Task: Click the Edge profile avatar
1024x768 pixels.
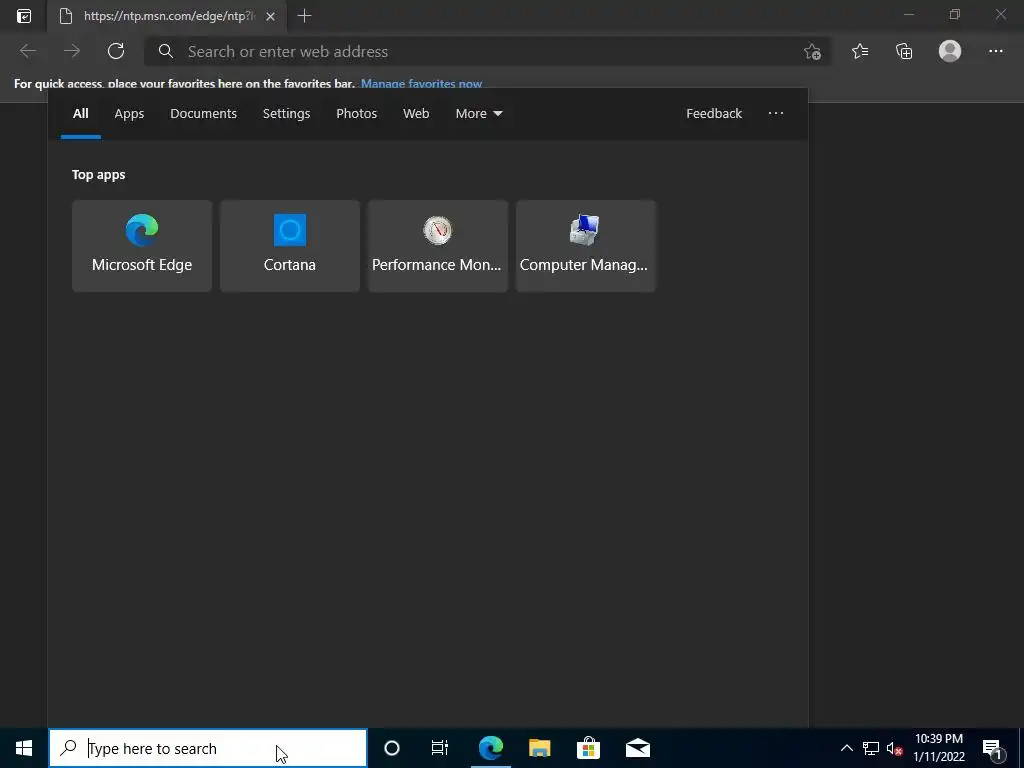Action: pyautogui.click(x=950, y=51)
